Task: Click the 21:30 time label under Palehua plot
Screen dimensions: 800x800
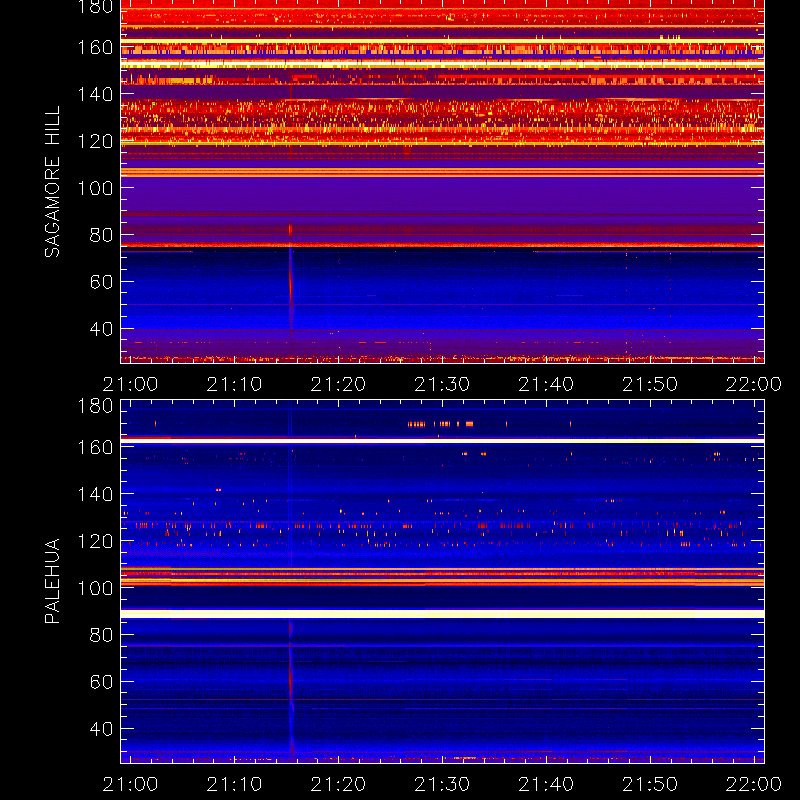Action: [x=442, y=784]
